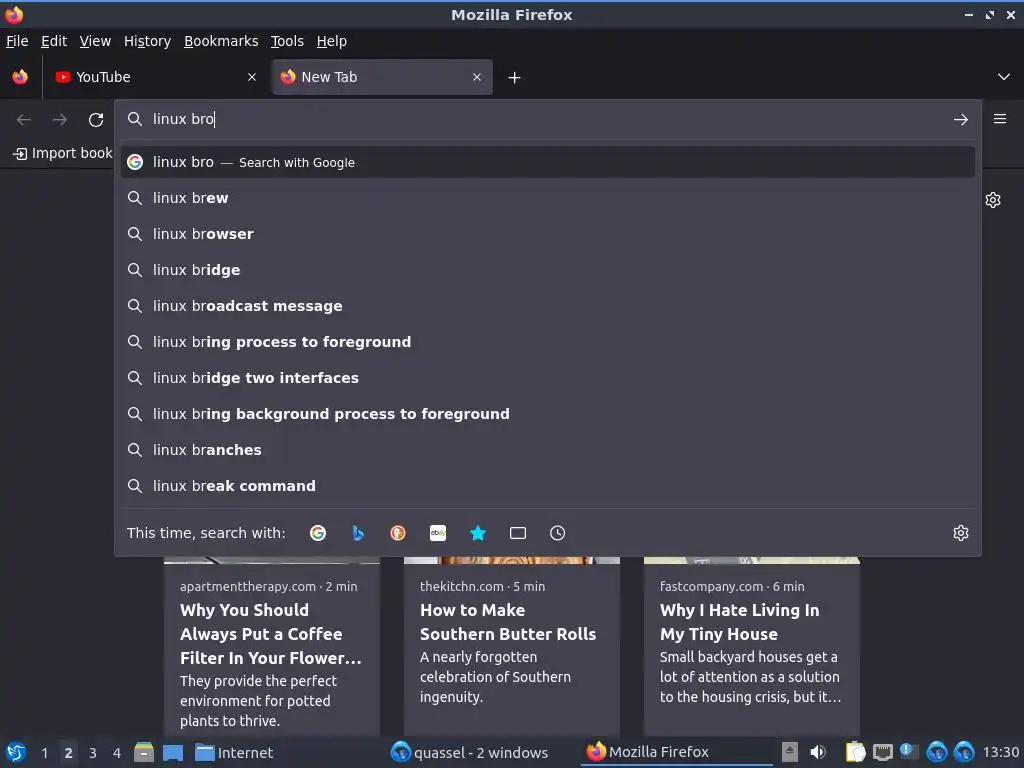Switch to virtual desktop 3
The image size is (1024, 768).
(93, 753)
